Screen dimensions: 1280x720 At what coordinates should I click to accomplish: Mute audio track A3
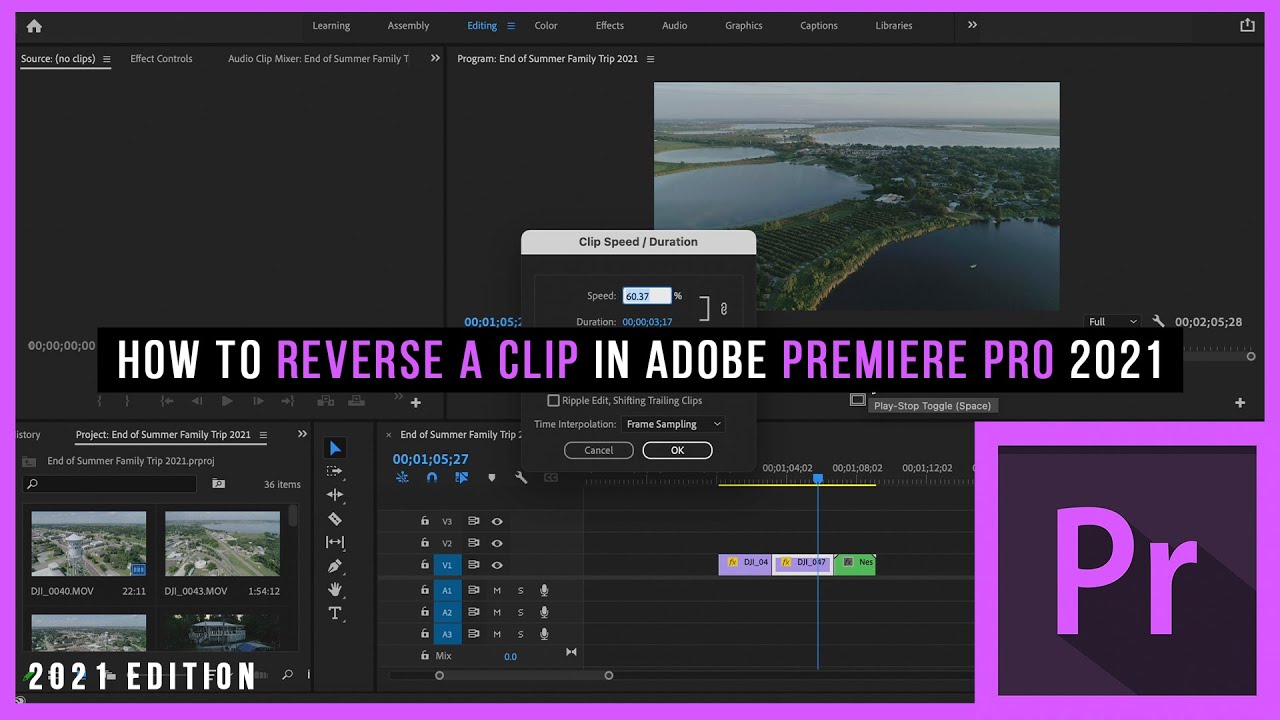(x=497, y=634)
